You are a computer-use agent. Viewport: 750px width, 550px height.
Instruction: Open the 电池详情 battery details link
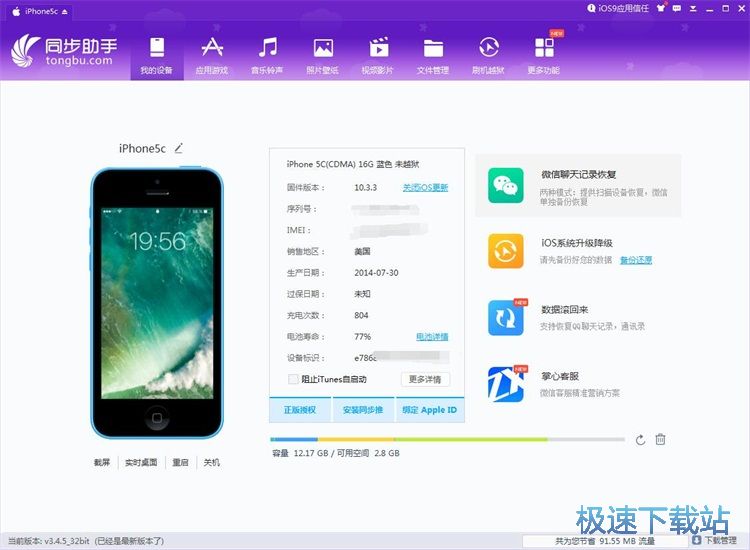432,337
